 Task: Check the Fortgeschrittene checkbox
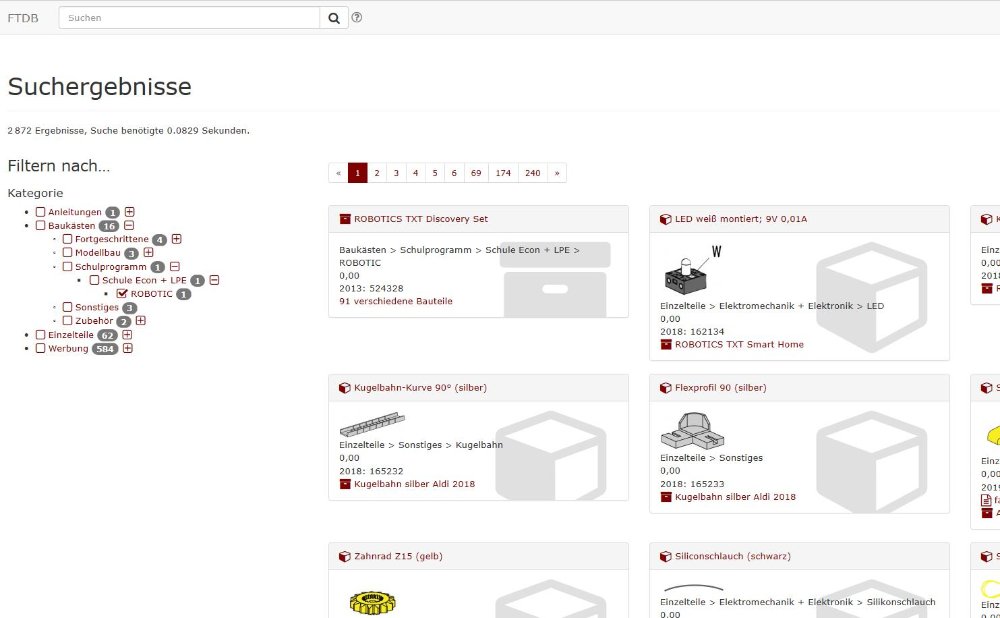67,239
